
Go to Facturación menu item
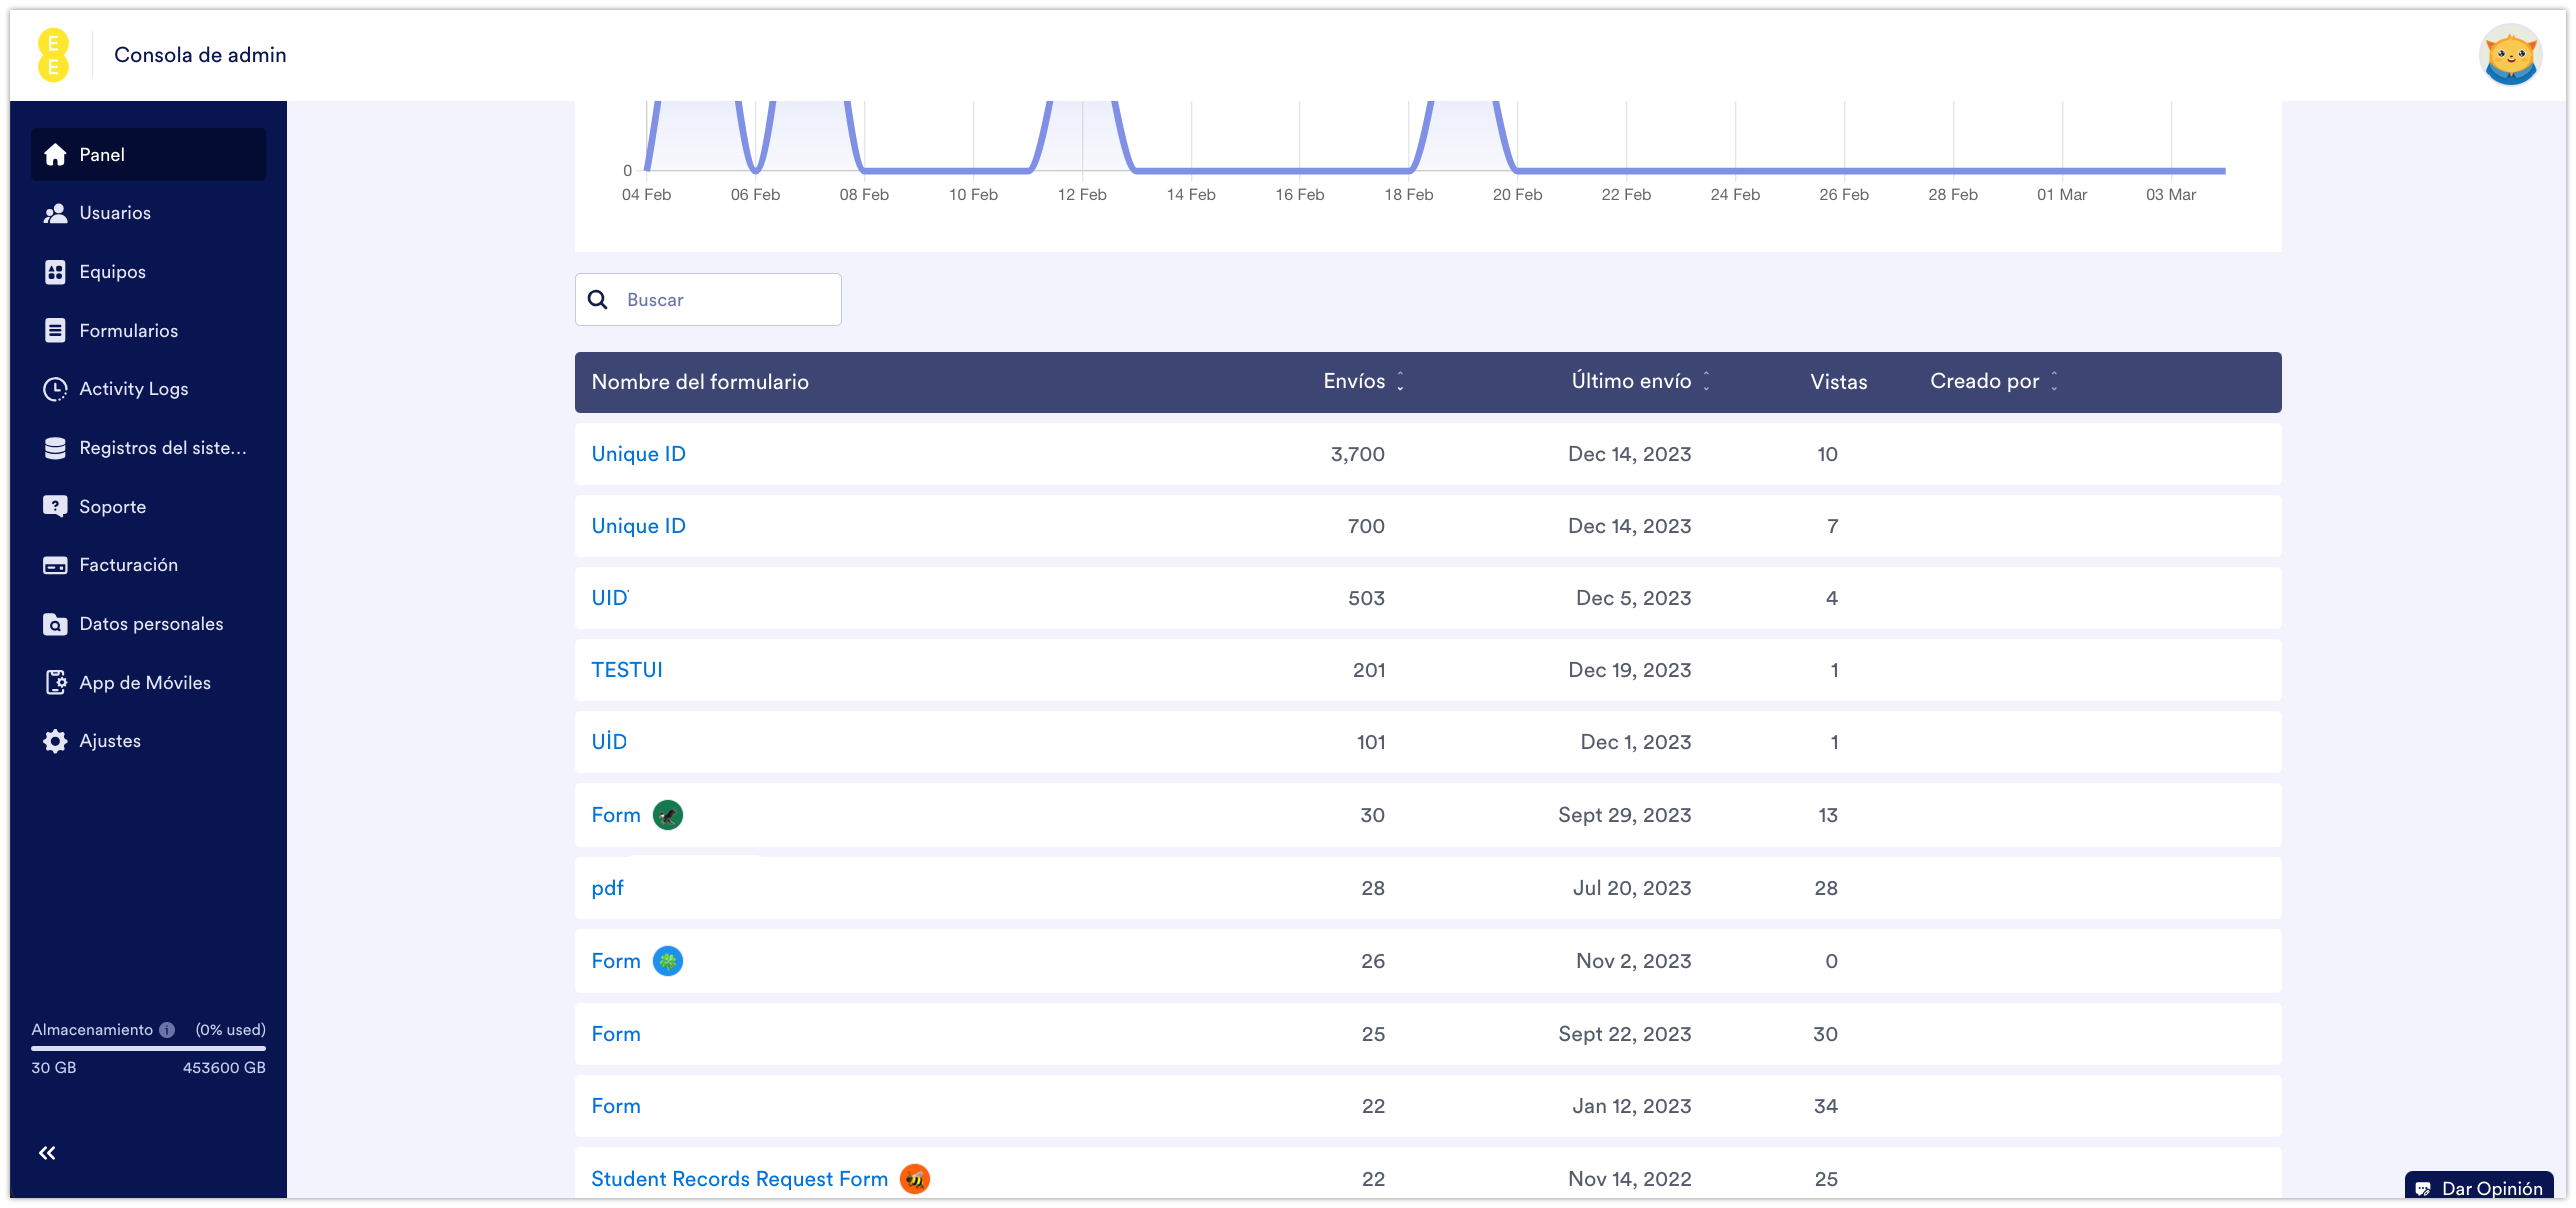click(x=128, y=565)
